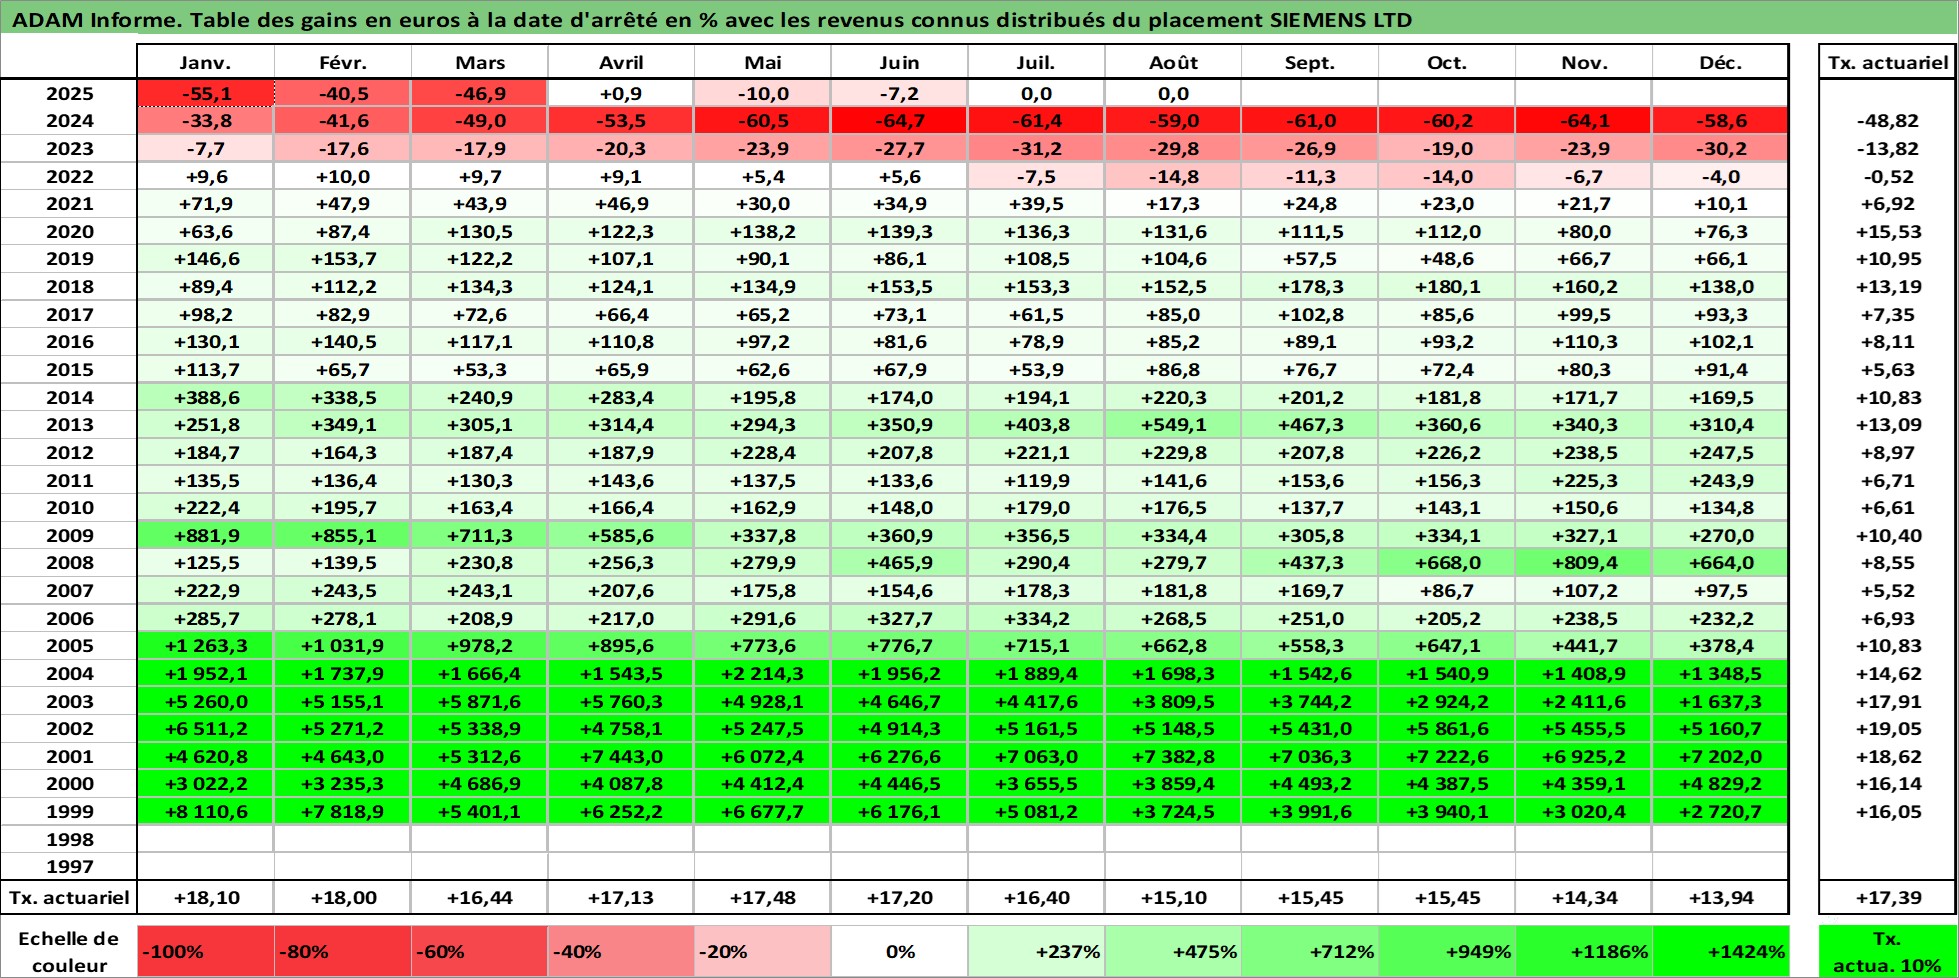
Task: Select cell +71,9 for January 2021
Action: [x=205, y=204]
